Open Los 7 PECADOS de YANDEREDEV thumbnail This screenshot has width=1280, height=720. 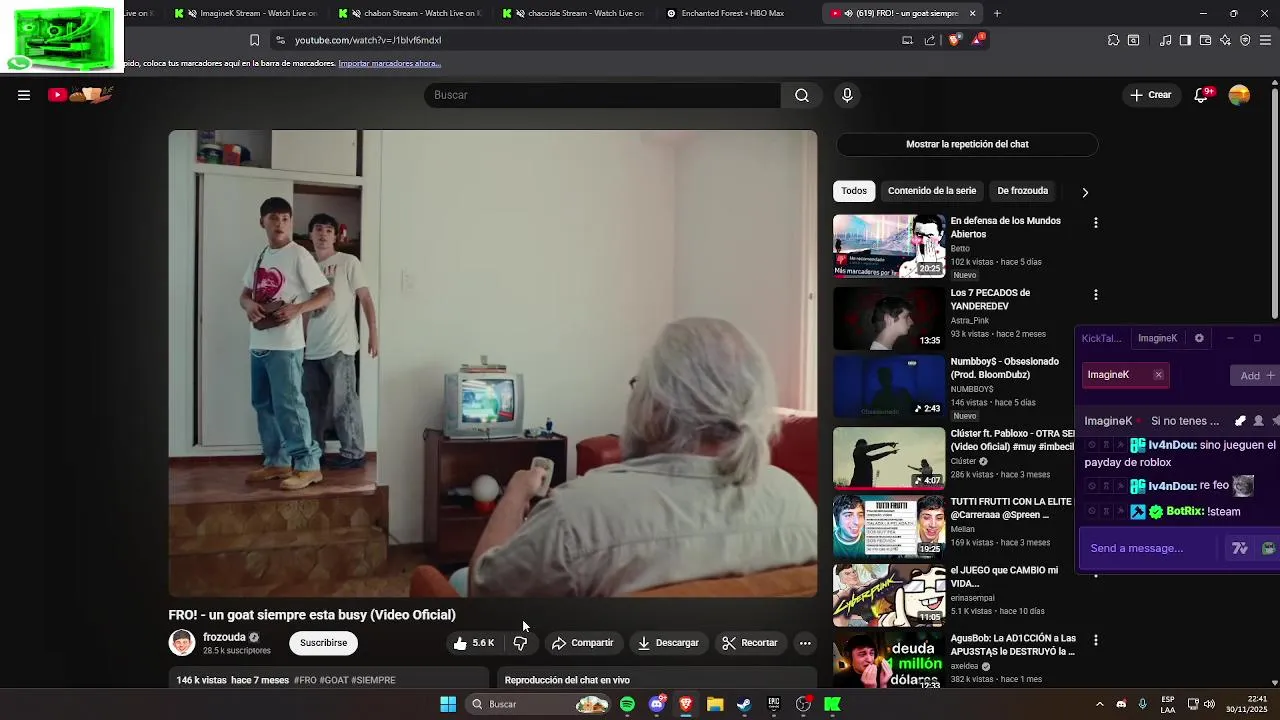point(889,318)
